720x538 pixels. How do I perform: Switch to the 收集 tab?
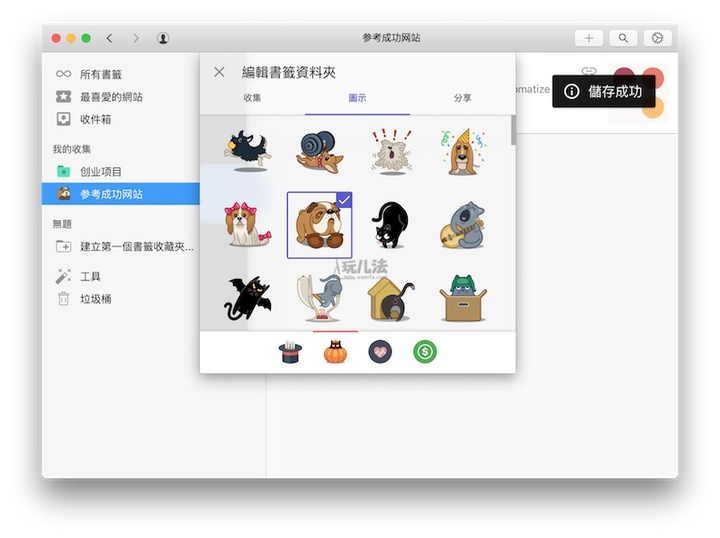[x=252, y=98]
